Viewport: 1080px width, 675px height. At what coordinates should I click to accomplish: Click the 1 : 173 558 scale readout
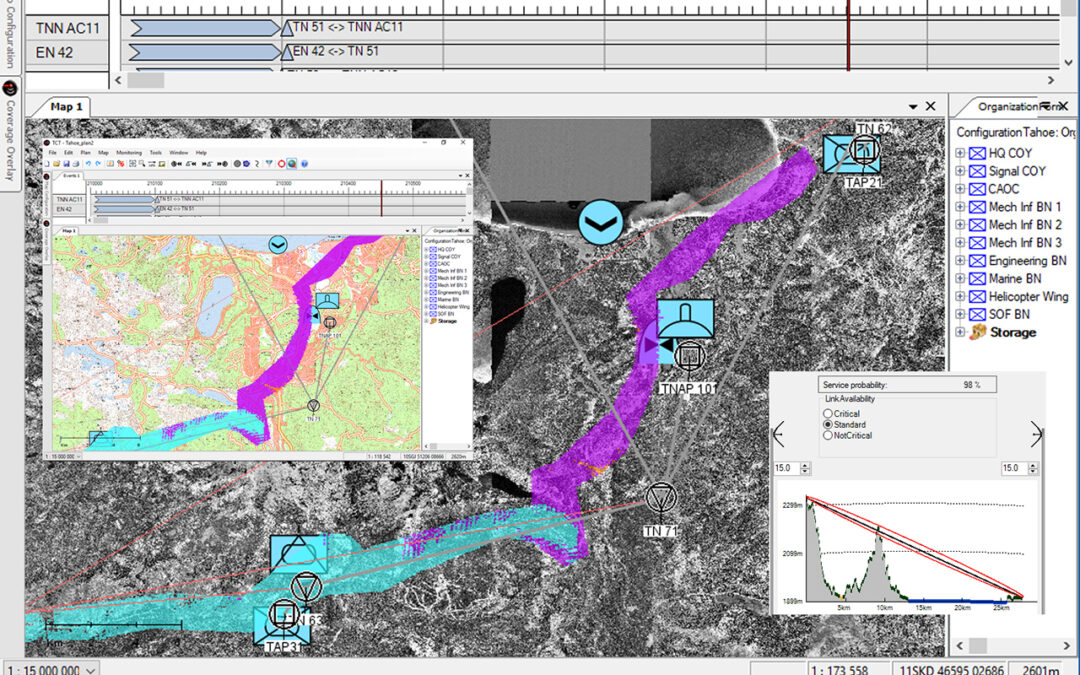[x=840, y=669]
